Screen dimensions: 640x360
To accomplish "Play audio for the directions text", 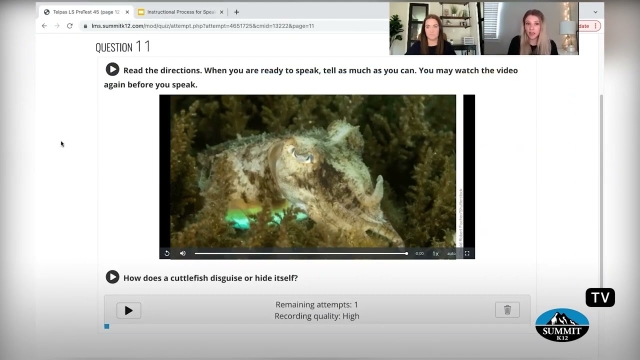I will [x=112, y=69].
